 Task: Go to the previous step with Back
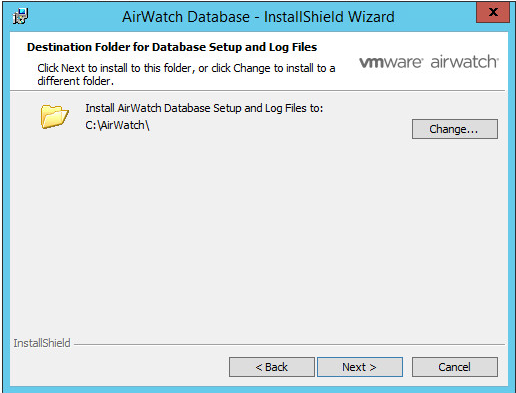tap(272, 367)
